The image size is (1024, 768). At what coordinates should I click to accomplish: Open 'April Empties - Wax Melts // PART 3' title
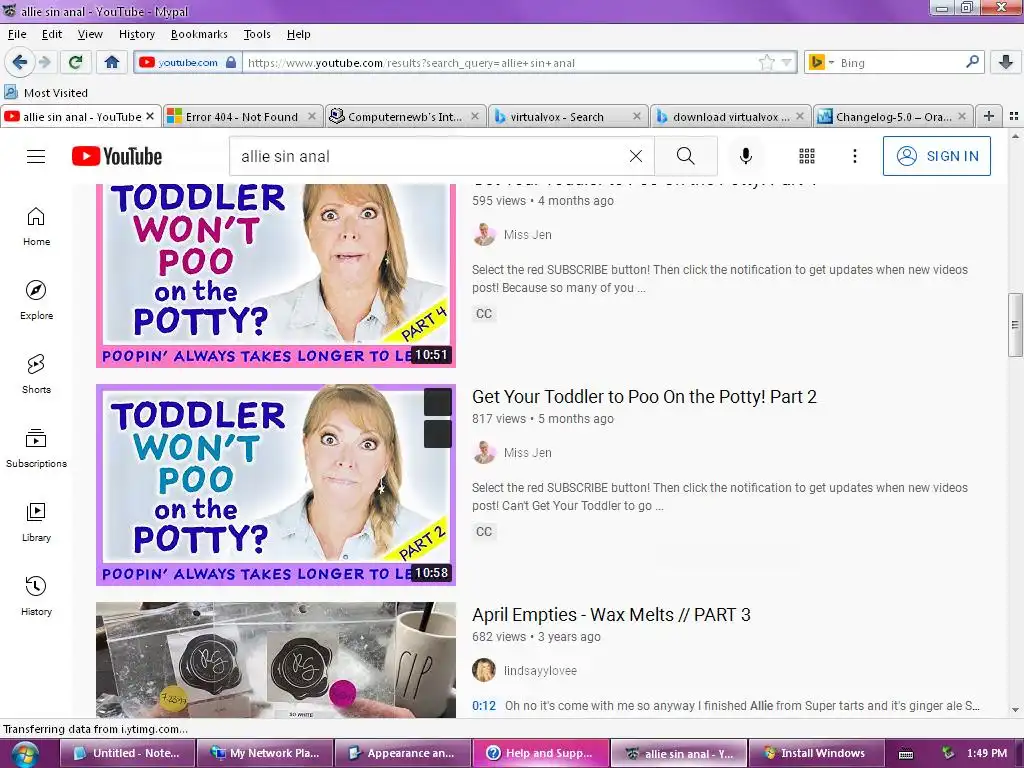611,615
